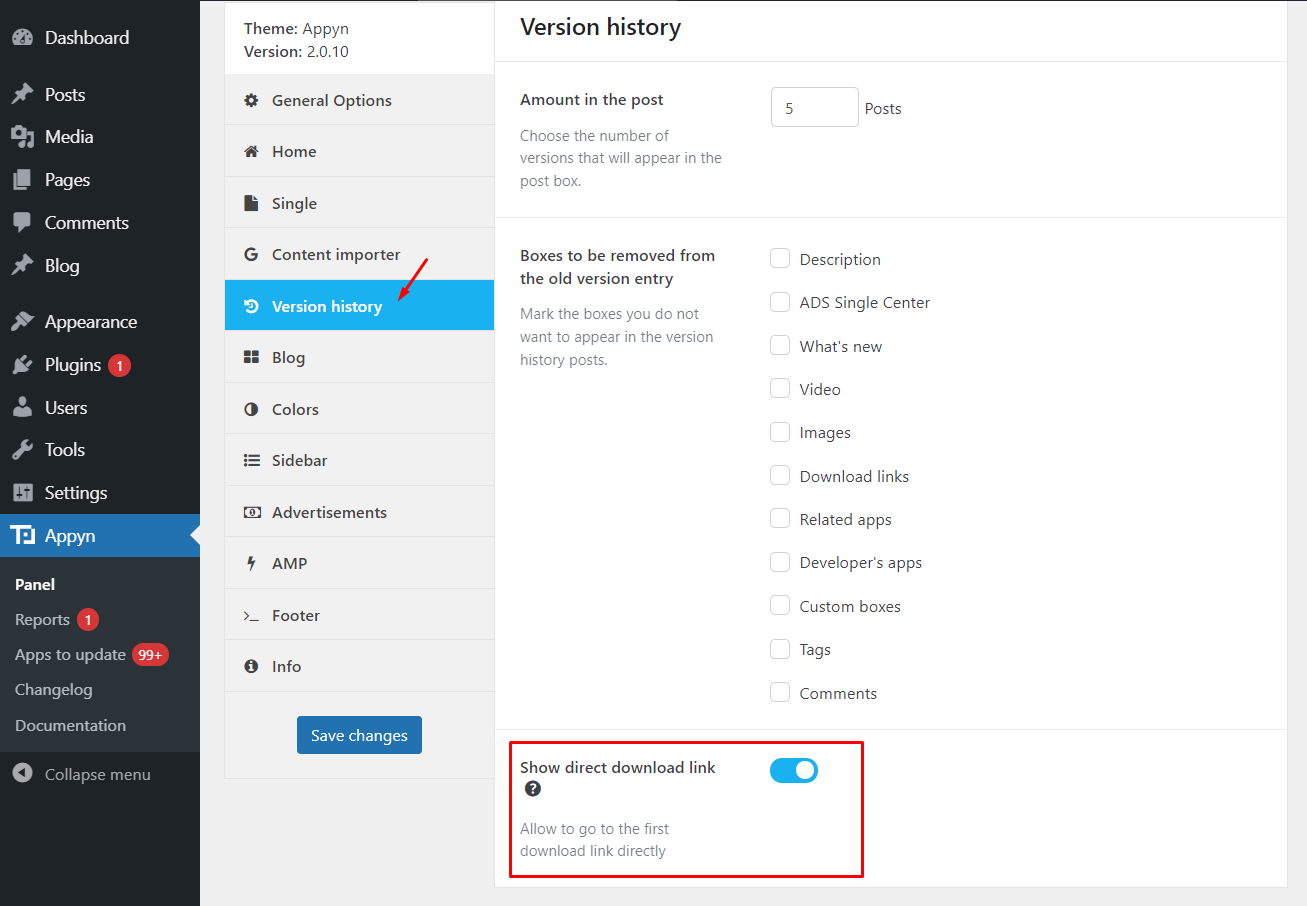Screen dimensions: 1307x906
Task: Click the question mark help icon under direct download
Action: click(x=533, y=789)
